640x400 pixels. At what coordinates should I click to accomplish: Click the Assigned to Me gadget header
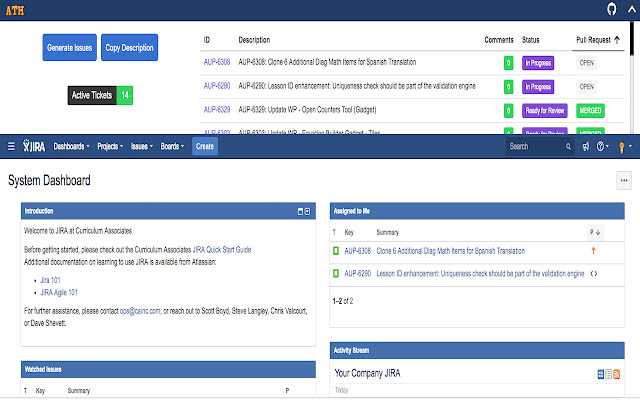click(477, 211)
